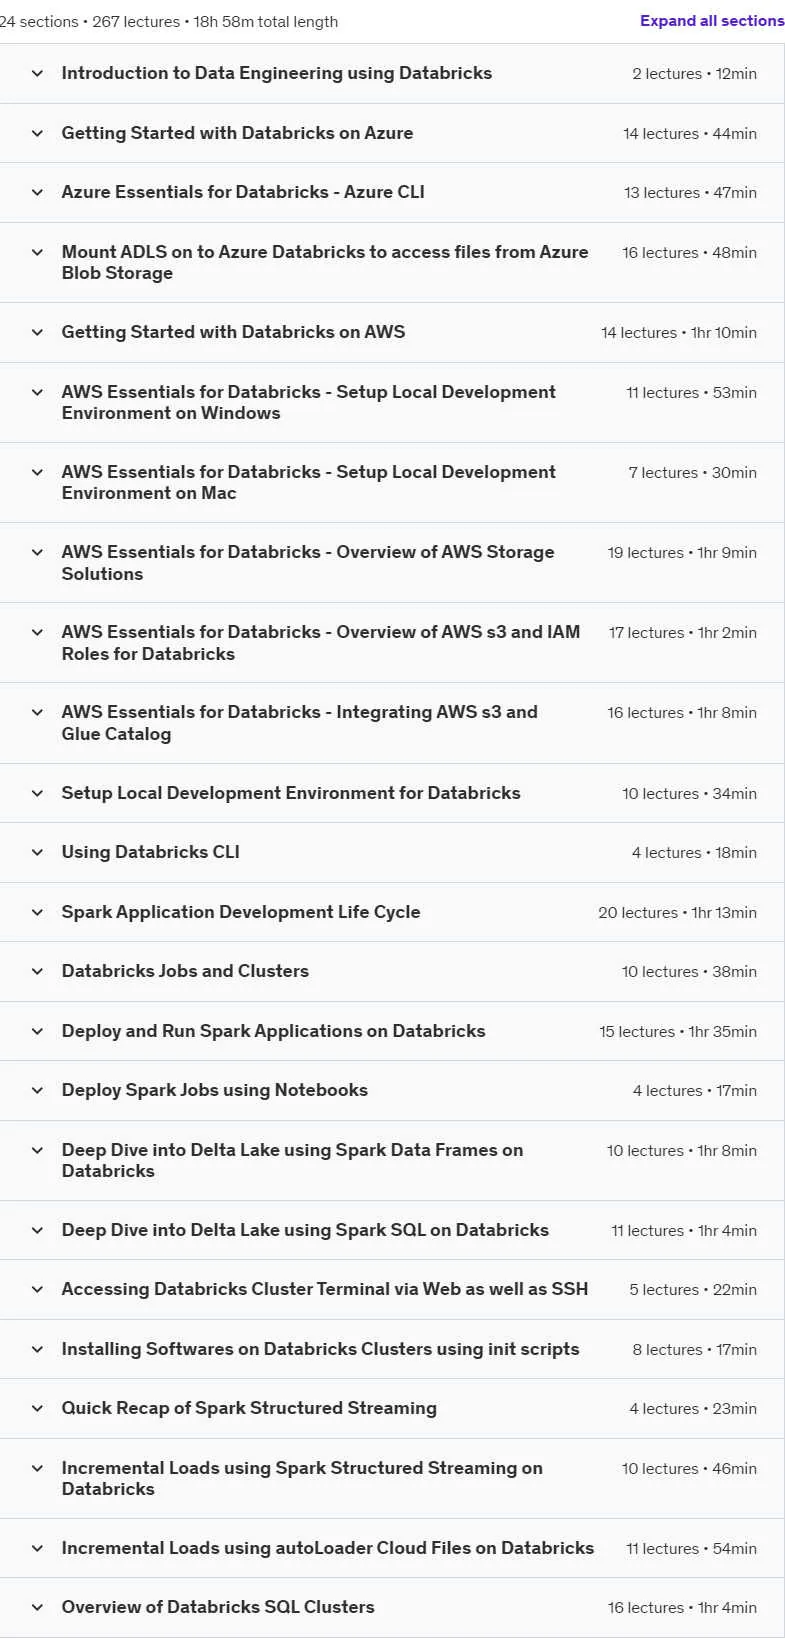Click the 10 lectures • 46min label
This screenshot has width=785, height=1639.
click(x=689, y=1469)
